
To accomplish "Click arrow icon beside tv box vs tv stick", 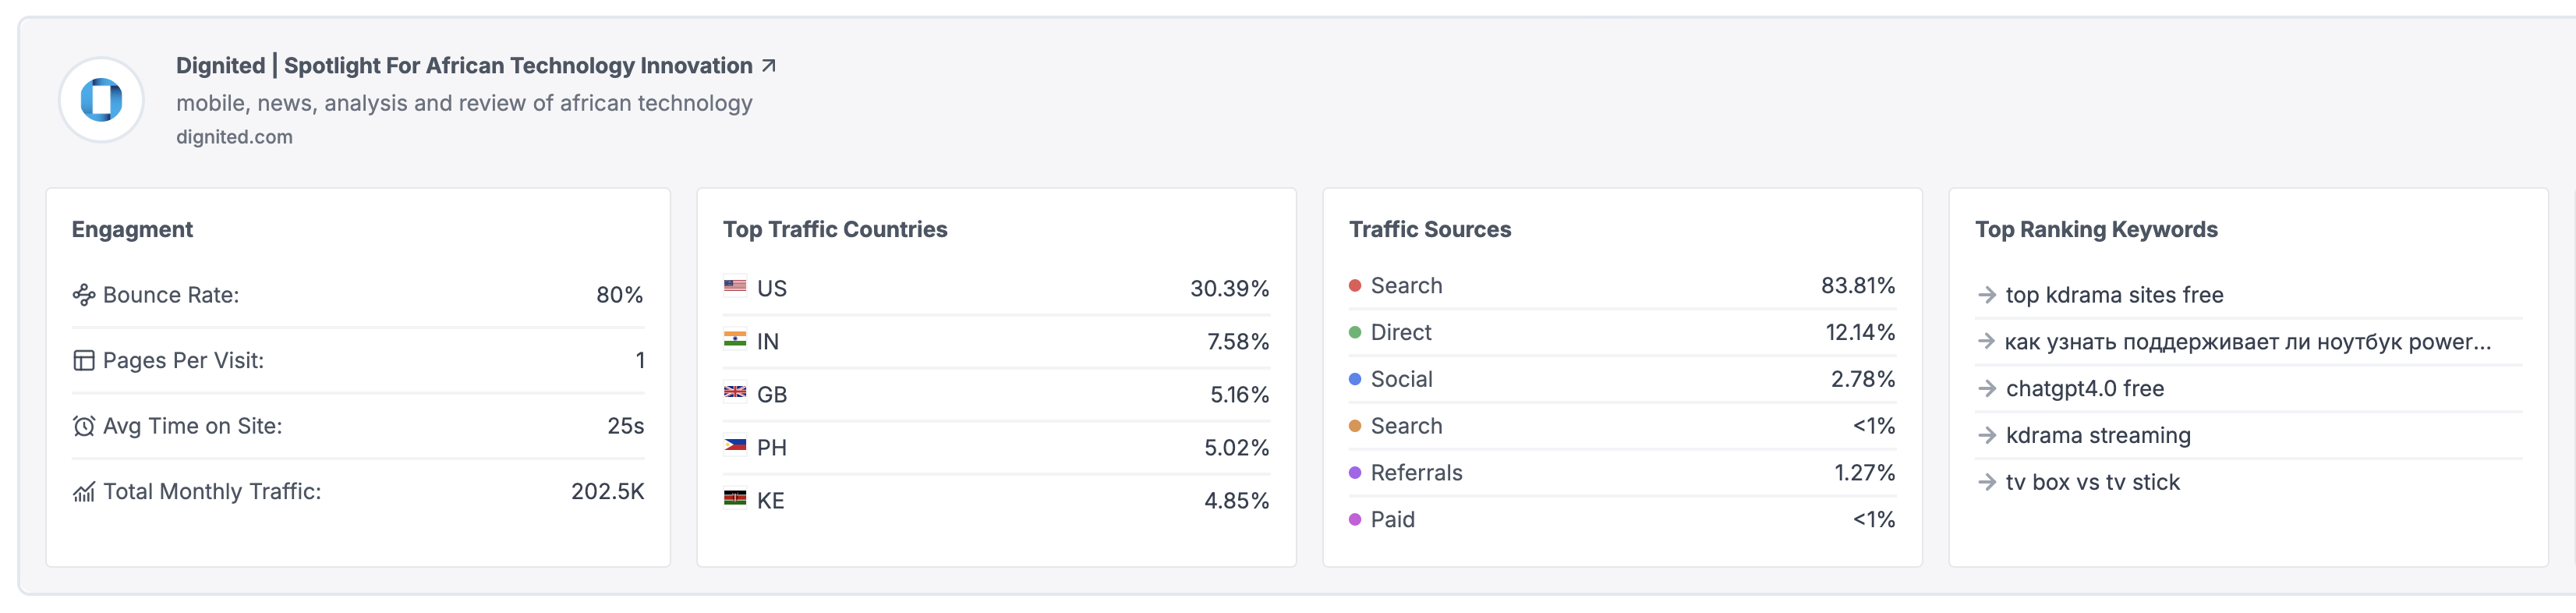I will (x=1987, y=483).
